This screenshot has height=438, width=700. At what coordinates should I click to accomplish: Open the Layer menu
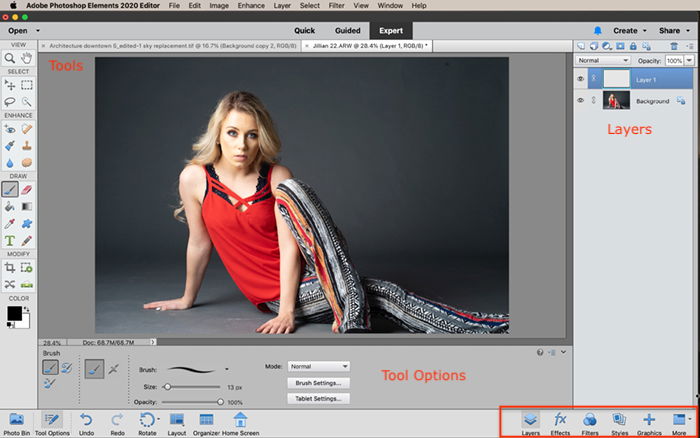[x=282, y=6]
